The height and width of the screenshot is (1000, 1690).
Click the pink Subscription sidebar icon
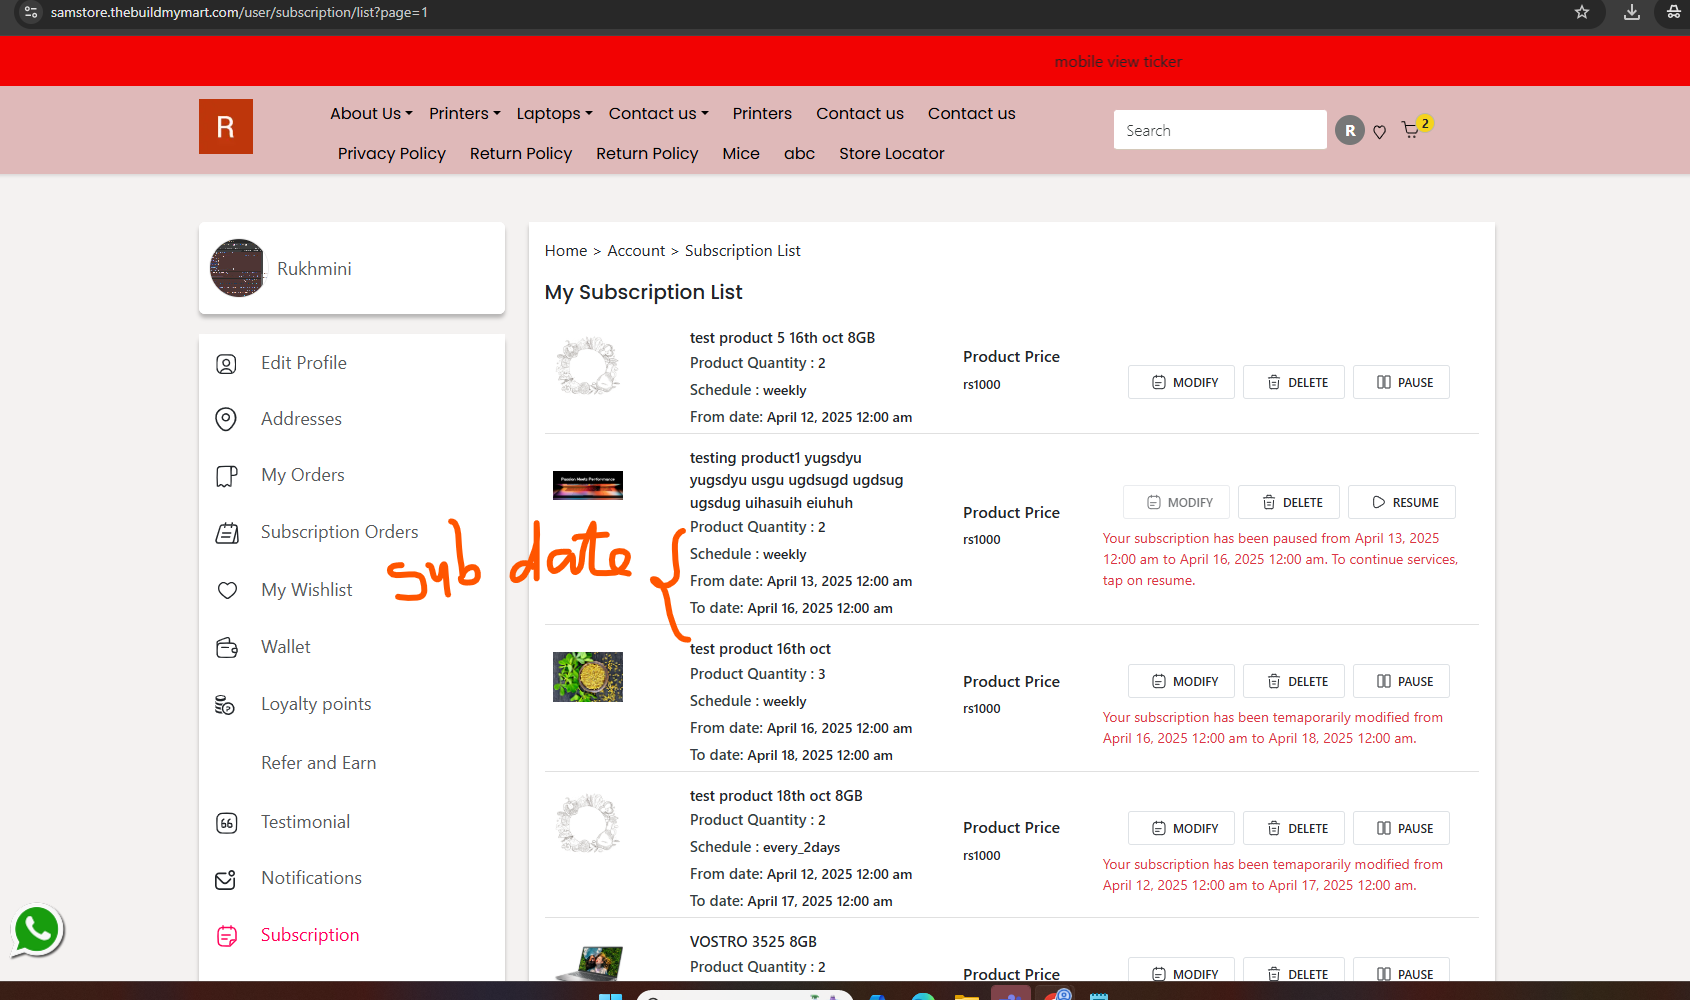[227, 936]
